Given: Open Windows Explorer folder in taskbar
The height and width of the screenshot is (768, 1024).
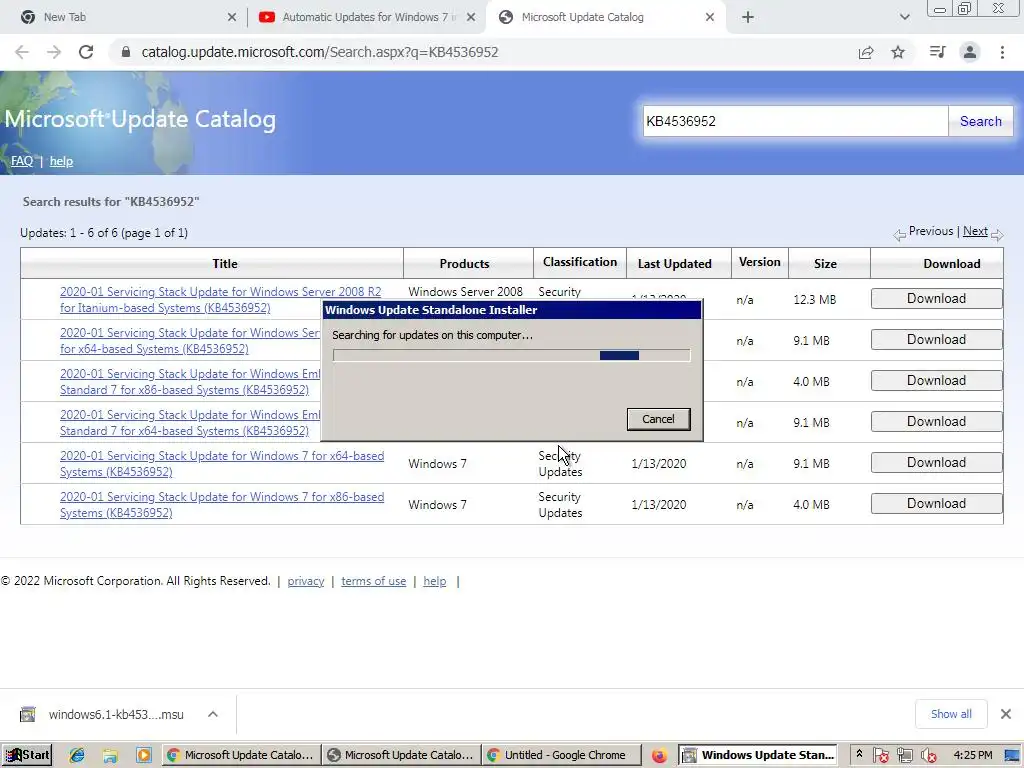Looking at the screenshot, I should point(110,755).
